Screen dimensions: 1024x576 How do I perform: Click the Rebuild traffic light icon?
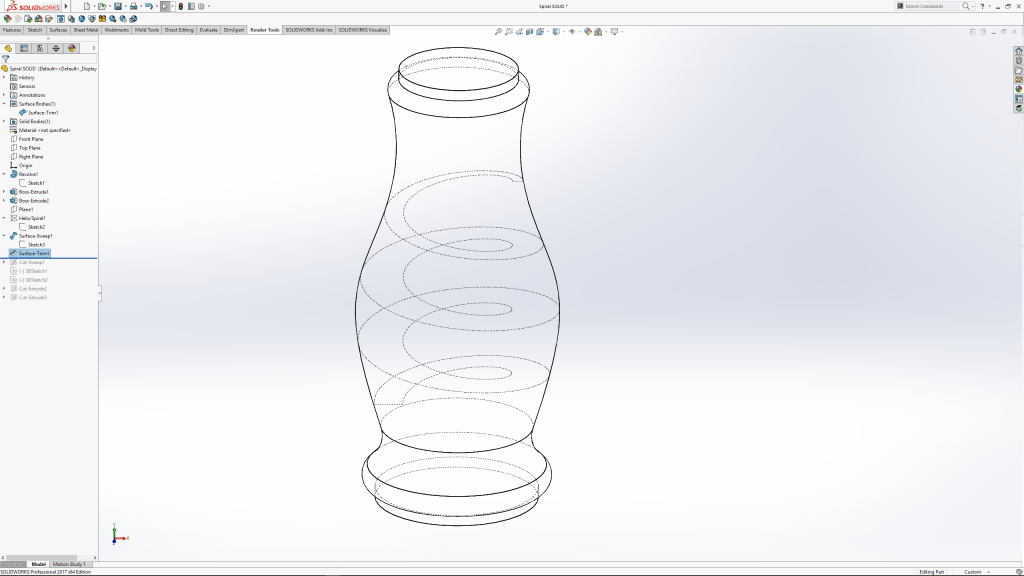(180, 6)
